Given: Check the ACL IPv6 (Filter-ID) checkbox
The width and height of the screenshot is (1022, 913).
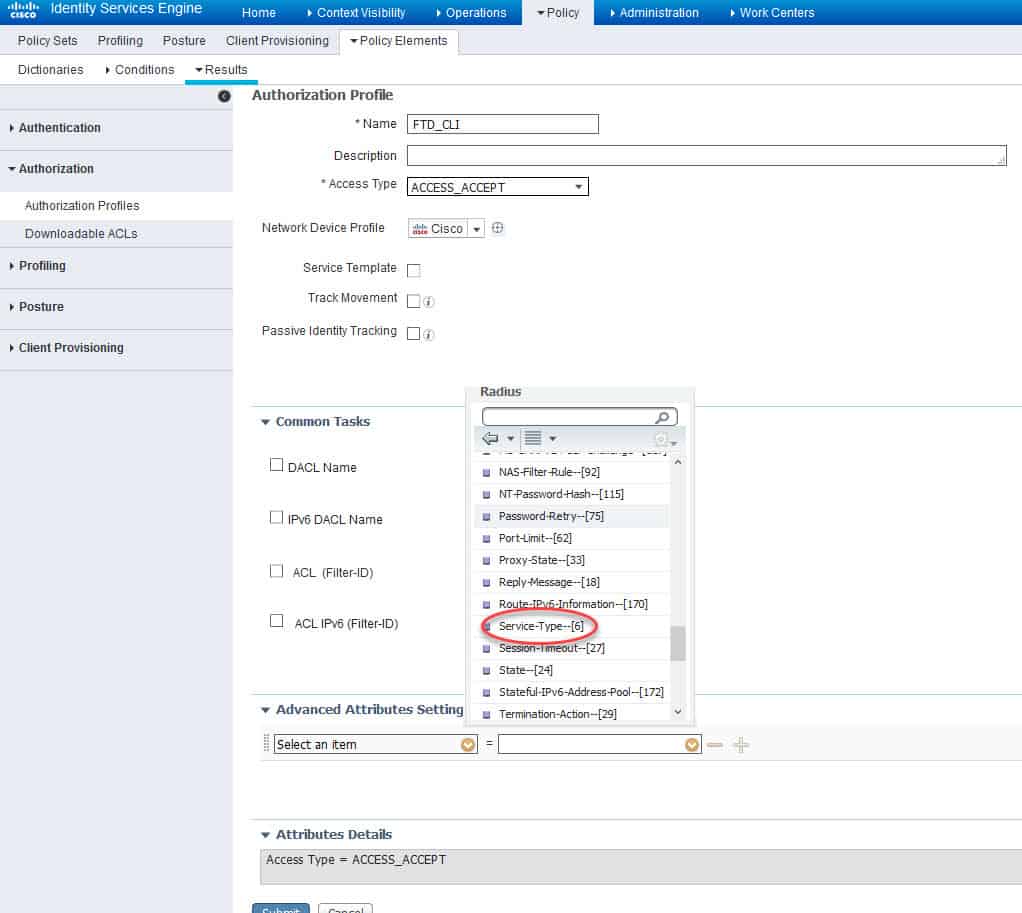Looking at the screenshot, I should (276, 621).
